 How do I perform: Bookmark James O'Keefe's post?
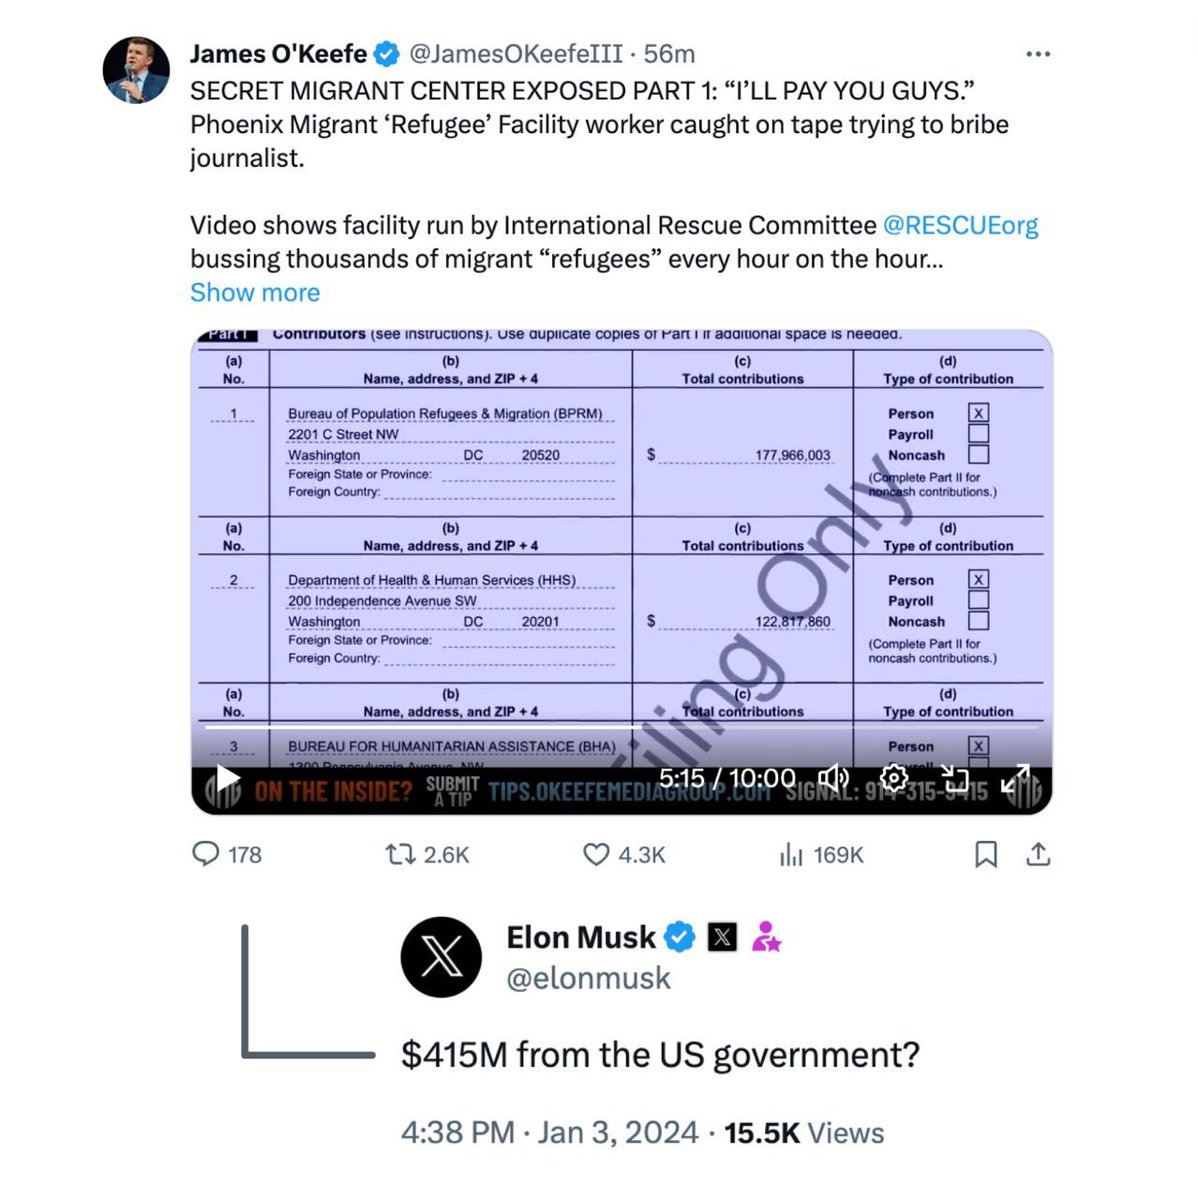986,854
